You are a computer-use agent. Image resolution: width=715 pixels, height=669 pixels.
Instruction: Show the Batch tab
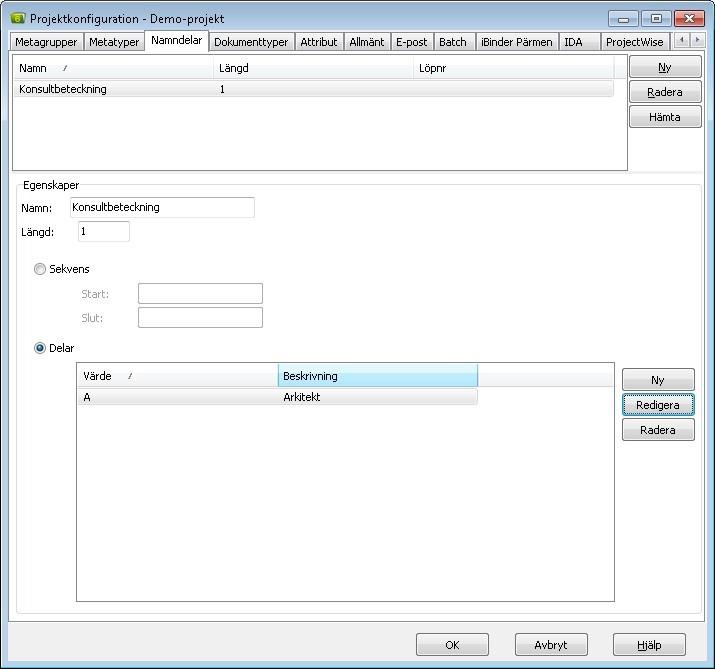(x=453, y=42)
